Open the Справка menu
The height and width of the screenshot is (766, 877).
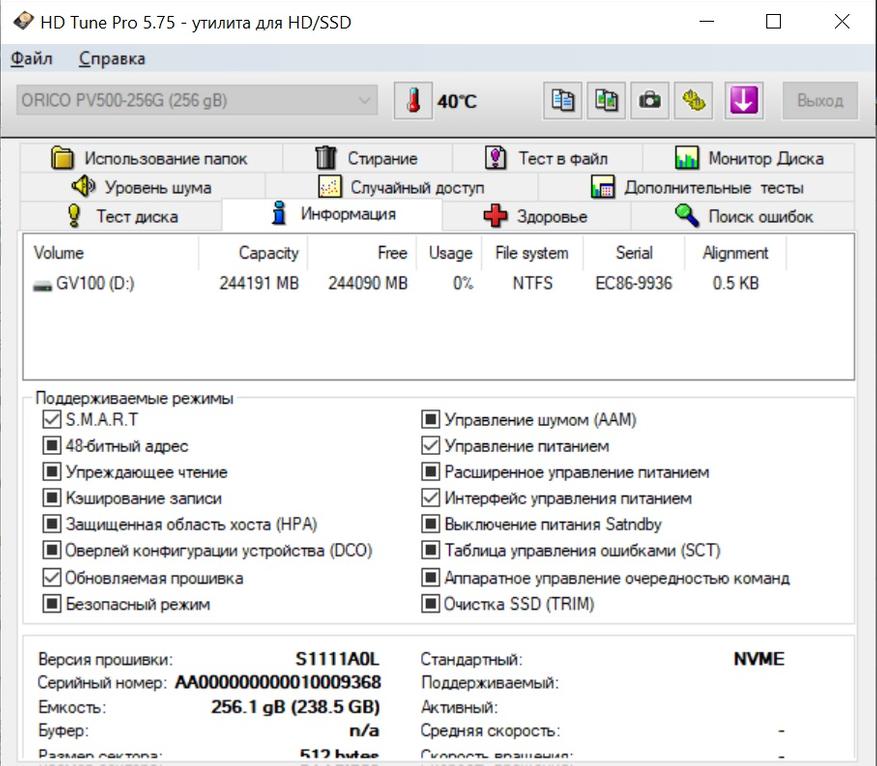pyautogui.click(x=112, y=59)
